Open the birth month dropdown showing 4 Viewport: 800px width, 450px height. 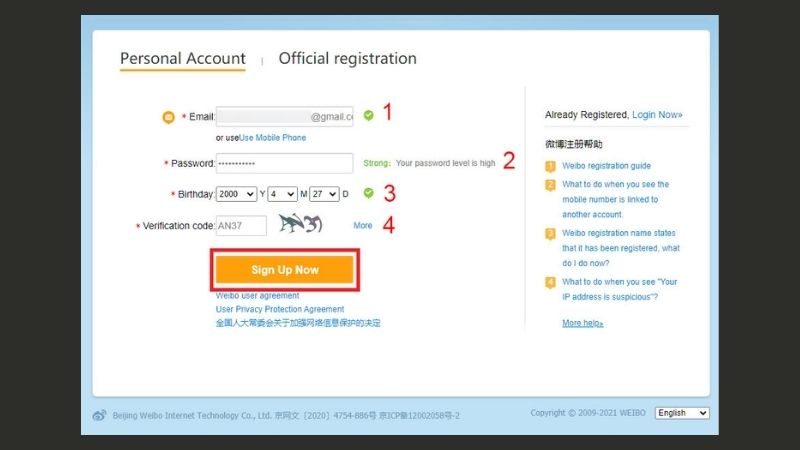click(282, 194)
